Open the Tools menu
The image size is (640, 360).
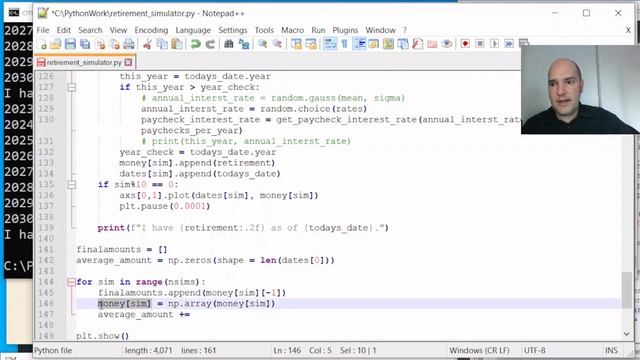point(264,30)
